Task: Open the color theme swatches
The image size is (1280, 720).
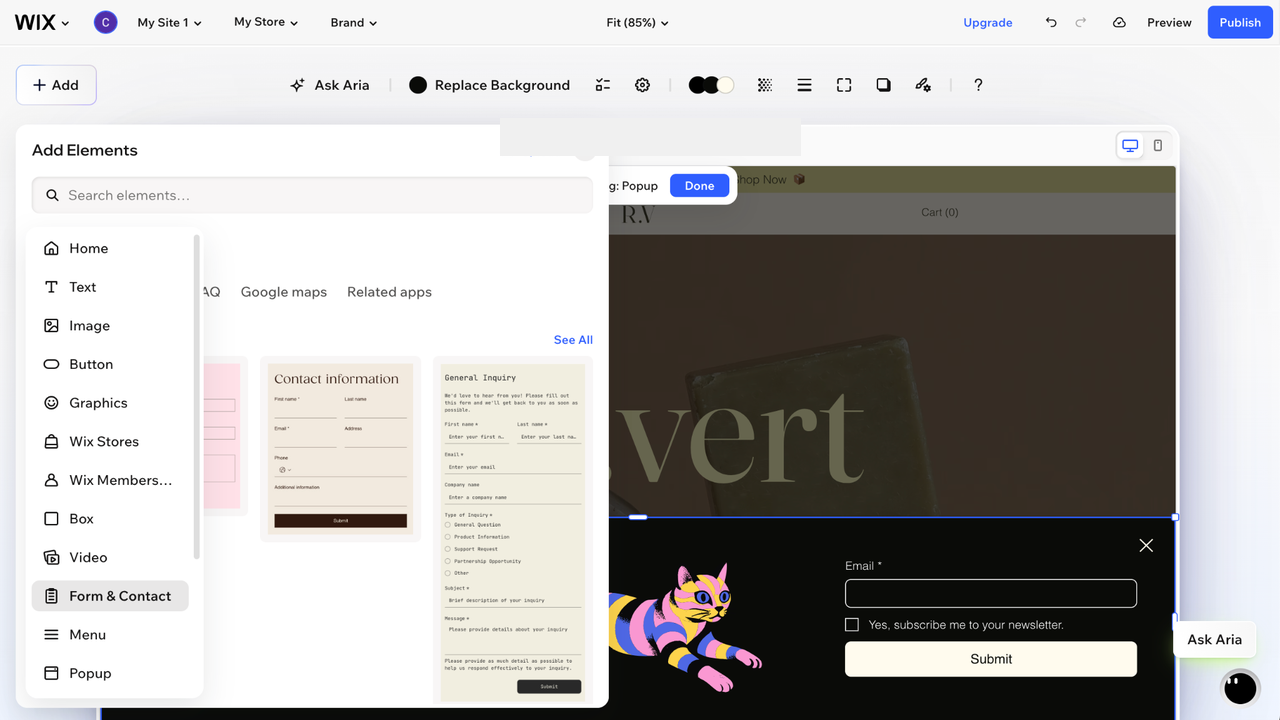Action: pyautogui.click(x=711, y=85)
